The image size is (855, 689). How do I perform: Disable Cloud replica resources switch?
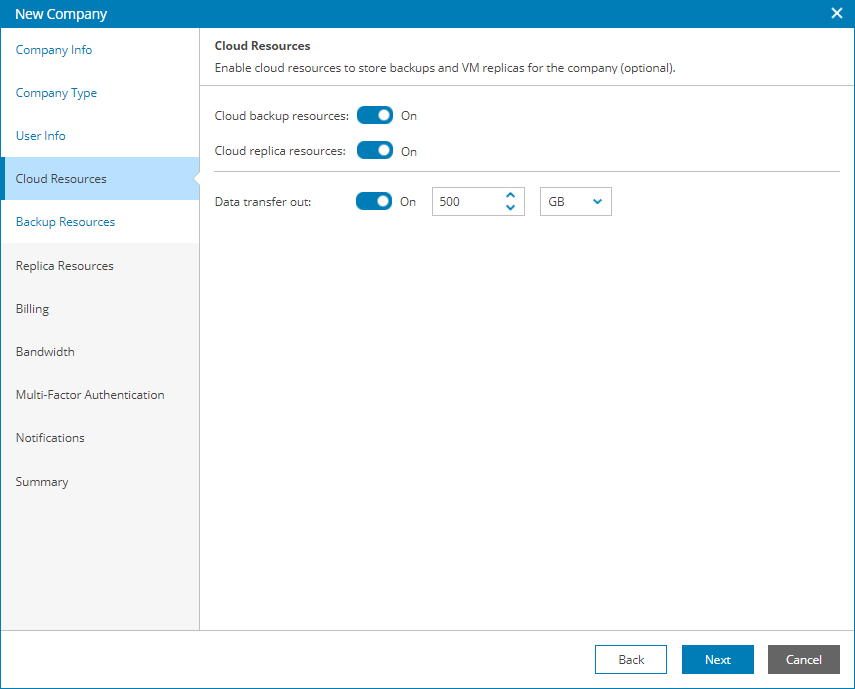(375, 151)
